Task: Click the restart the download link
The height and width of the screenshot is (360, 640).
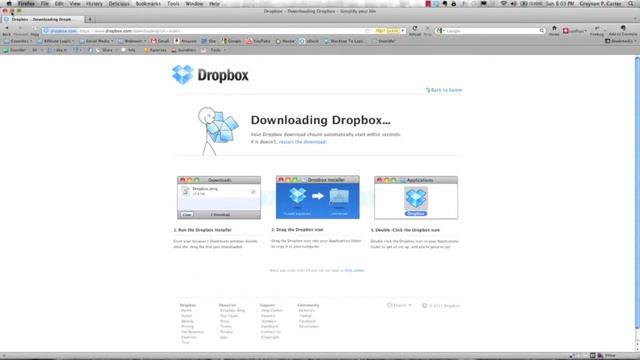Action: [x=302, y=142]
